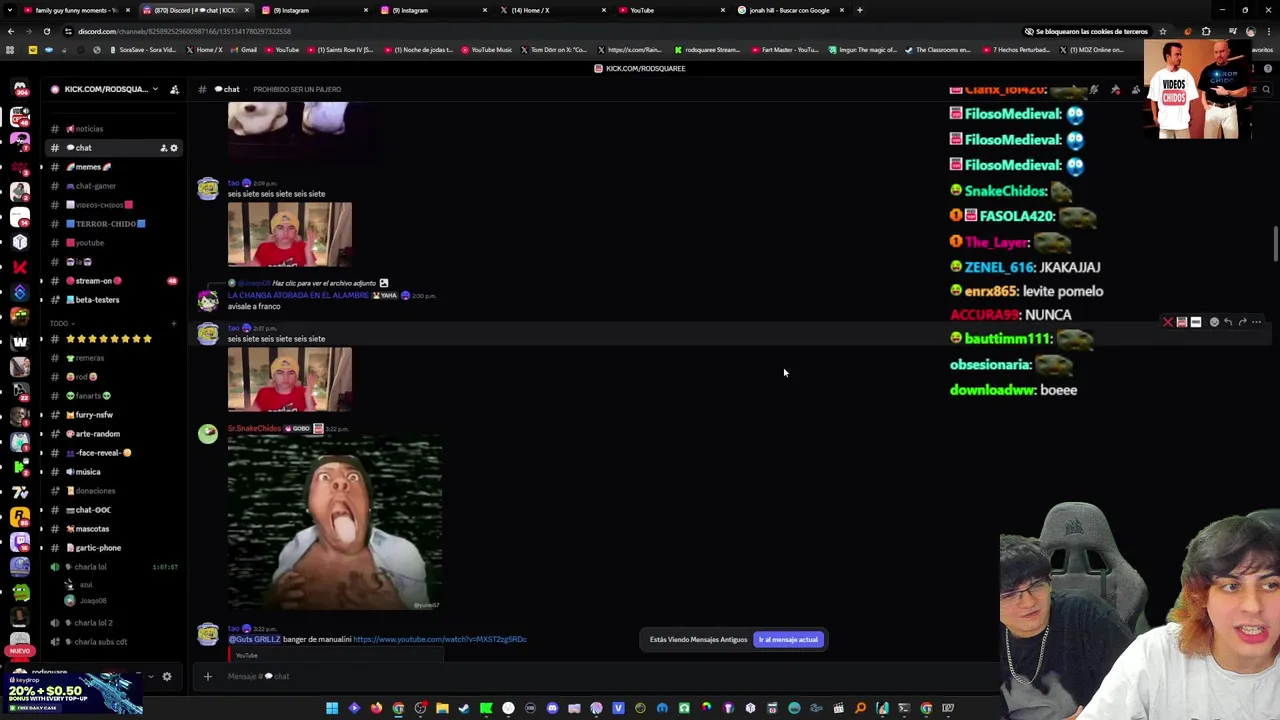Open overlay three-dot more options
Image resolution: width=1280 pixels, height=720 pixels.
[x=1256, y=322]
